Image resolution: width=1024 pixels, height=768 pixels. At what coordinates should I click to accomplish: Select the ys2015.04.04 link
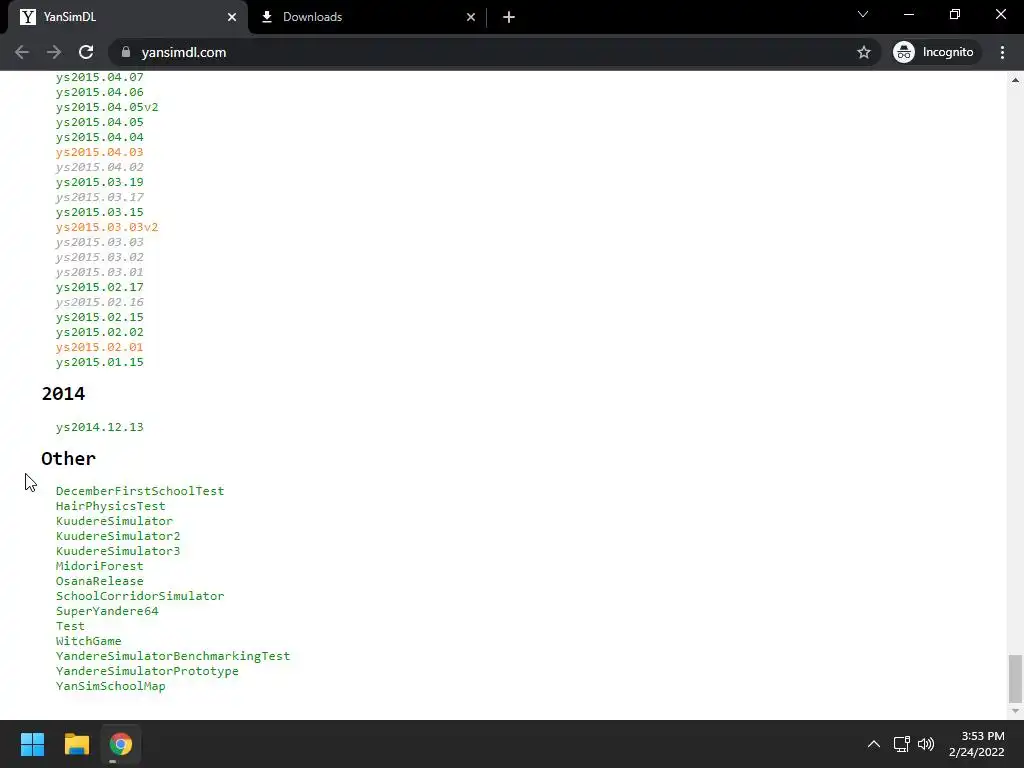99,137
